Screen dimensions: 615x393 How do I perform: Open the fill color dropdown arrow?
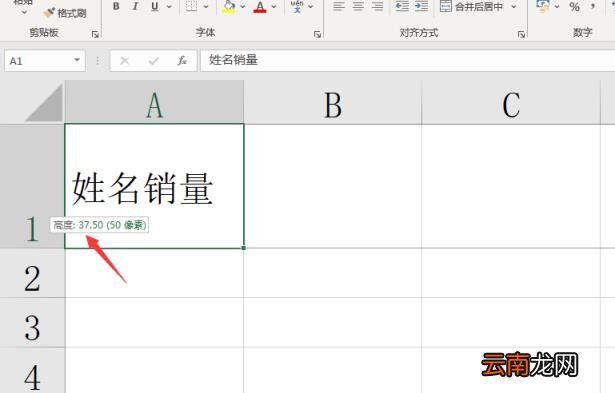243,6
